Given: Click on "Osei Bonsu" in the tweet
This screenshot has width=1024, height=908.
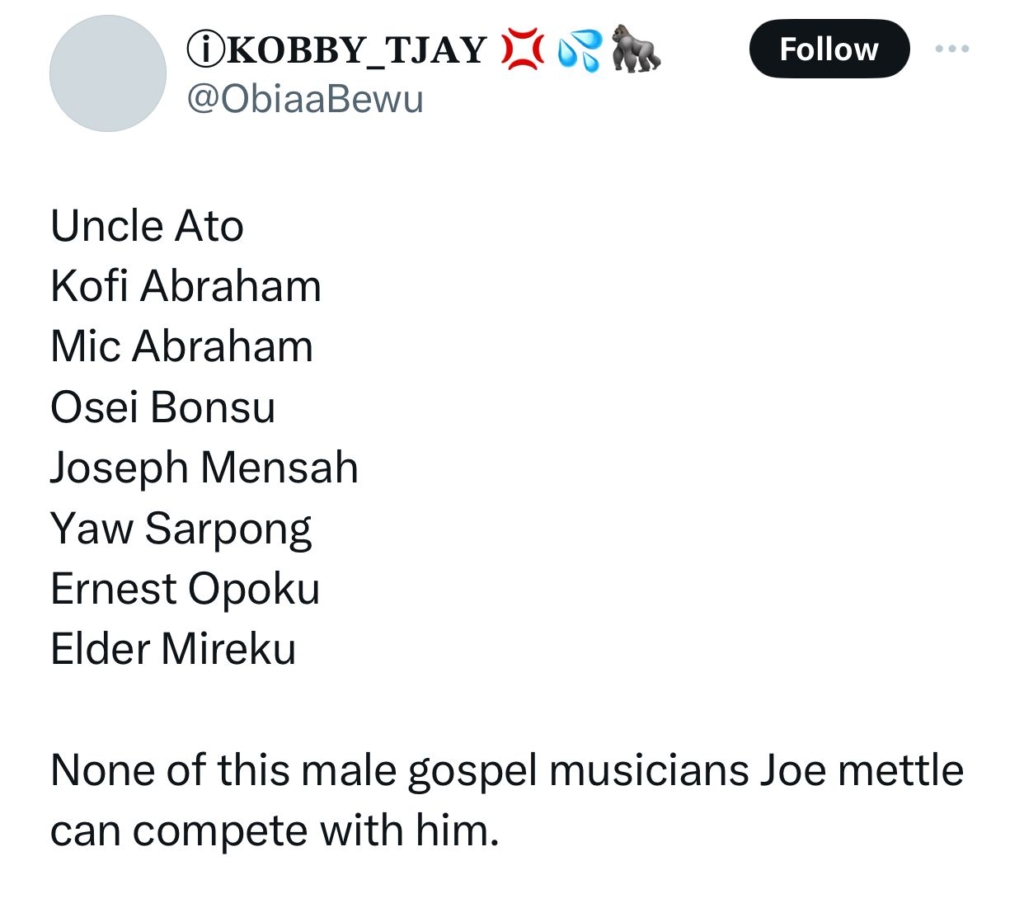Looking at the screenshot, I should [x=163, y=408].
